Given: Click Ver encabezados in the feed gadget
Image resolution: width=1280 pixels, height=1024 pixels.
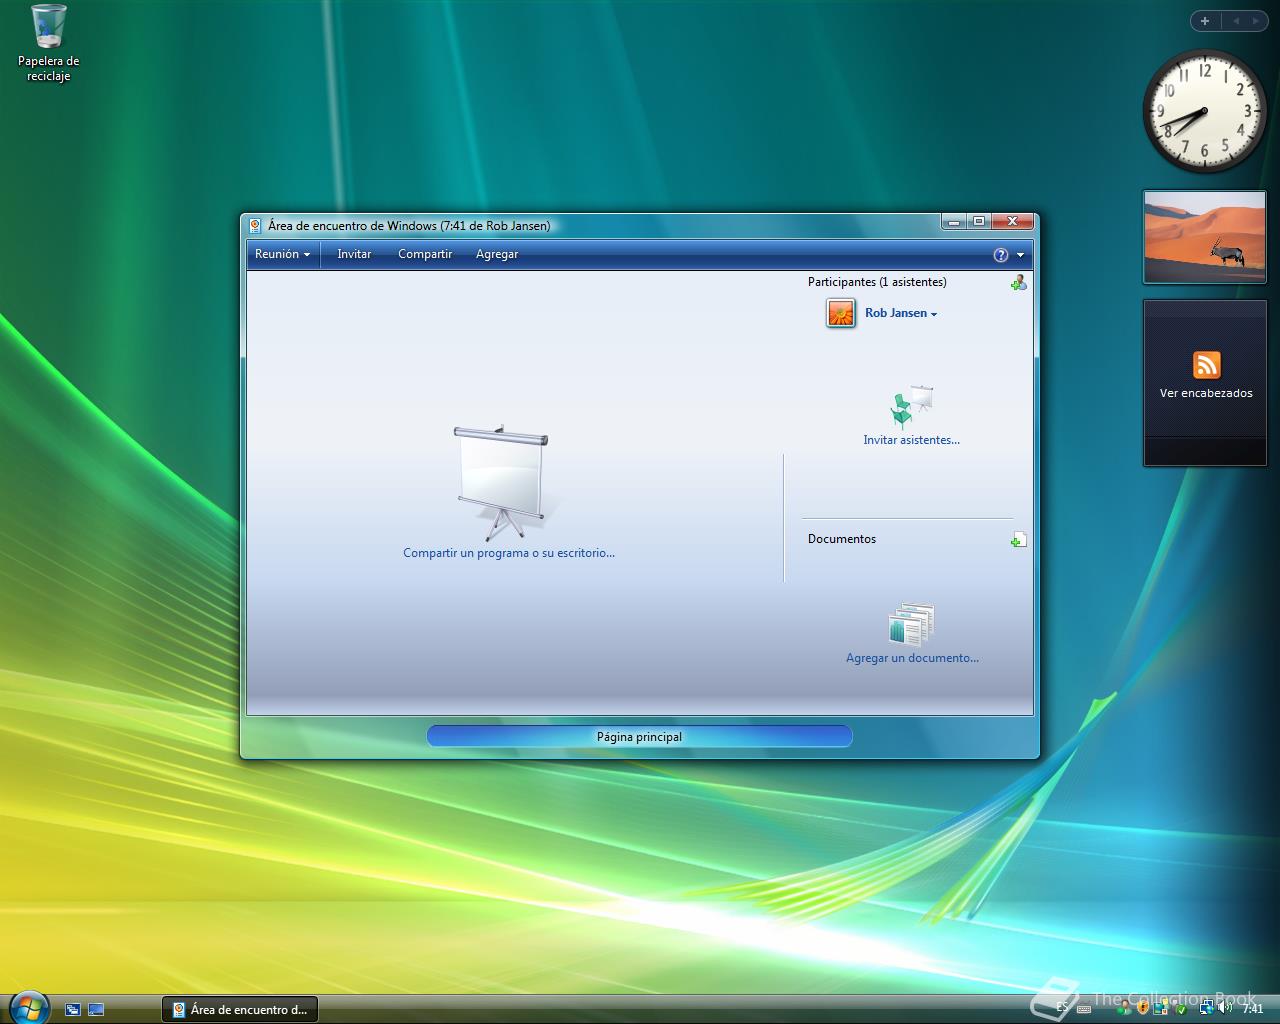Looking at the screenshot, I should [x=1206, y=393].
